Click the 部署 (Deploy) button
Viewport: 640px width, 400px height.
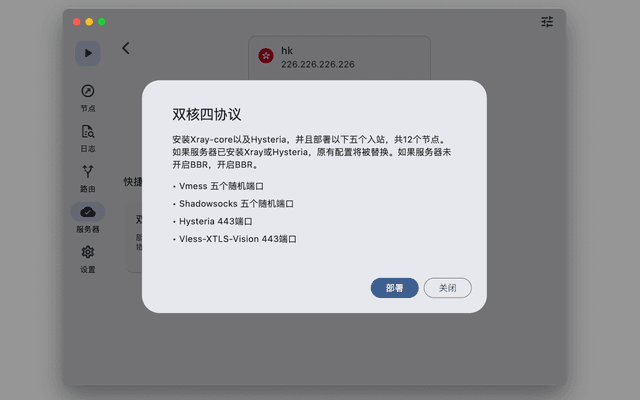394,288
